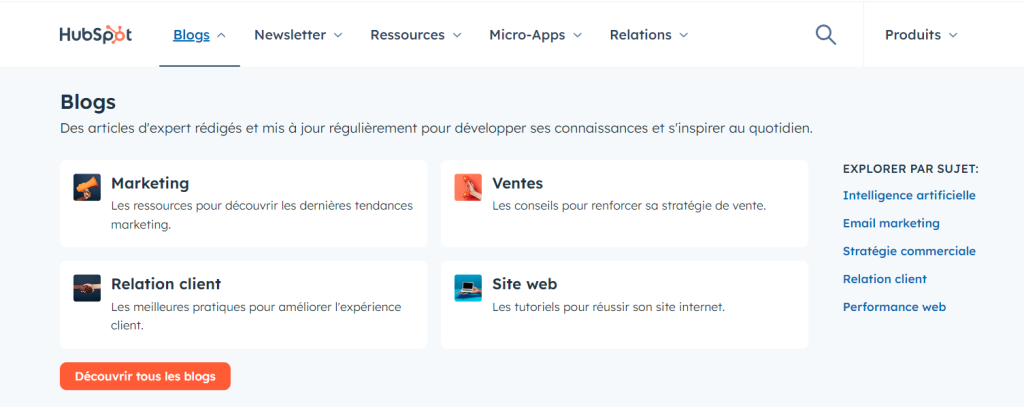
Task: Click the Marketing megaphone icon
Action: (x=87, y=187)
